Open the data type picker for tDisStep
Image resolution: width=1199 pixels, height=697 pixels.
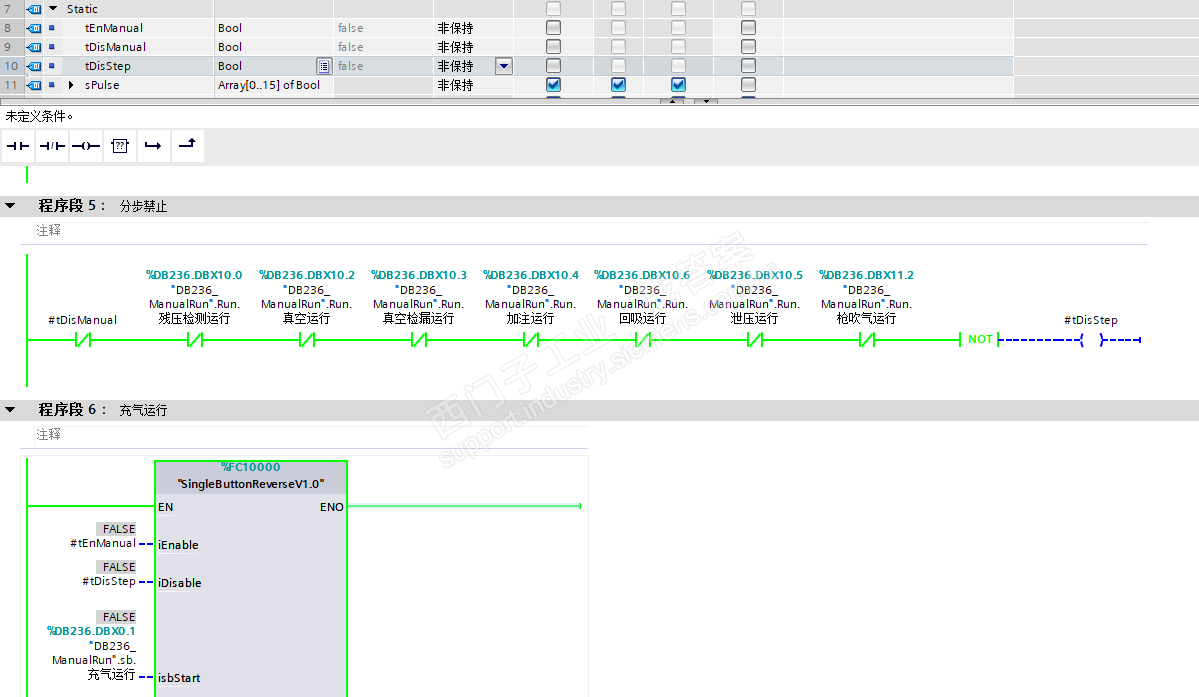click(324, 66)
